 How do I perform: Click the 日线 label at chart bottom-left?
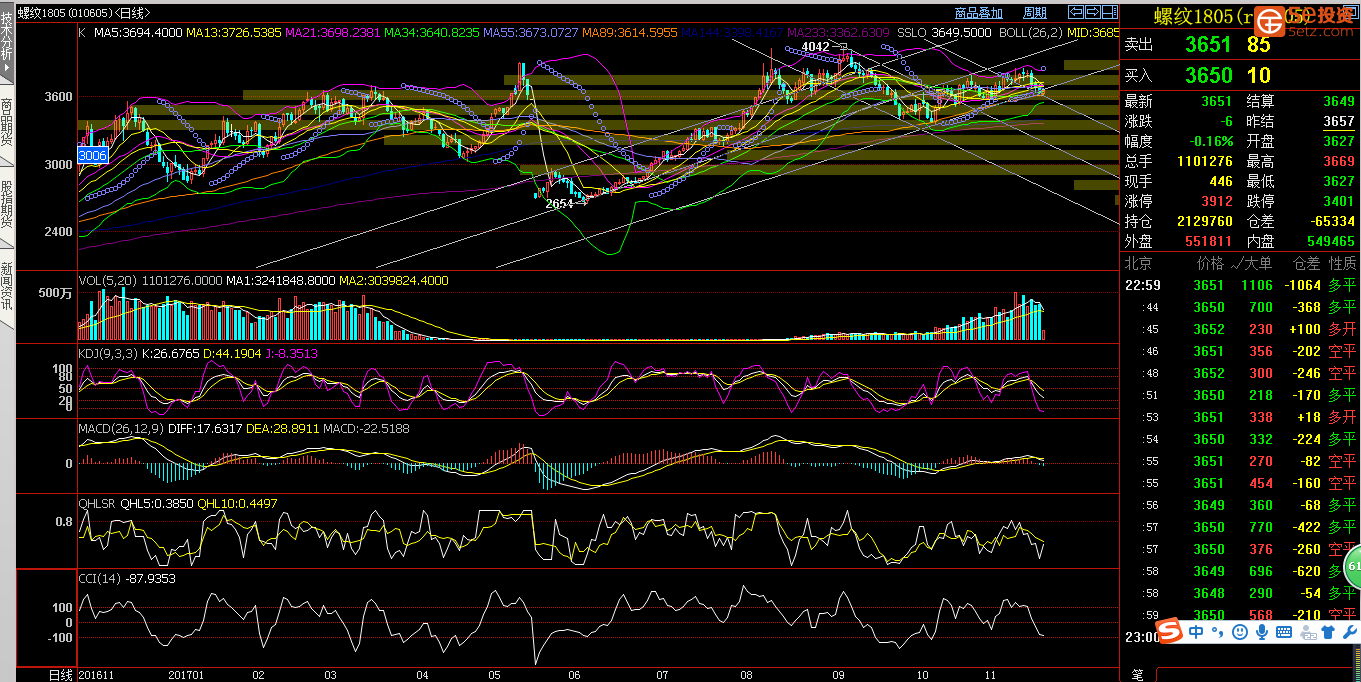pyautogui.click(x=61, y=675)
